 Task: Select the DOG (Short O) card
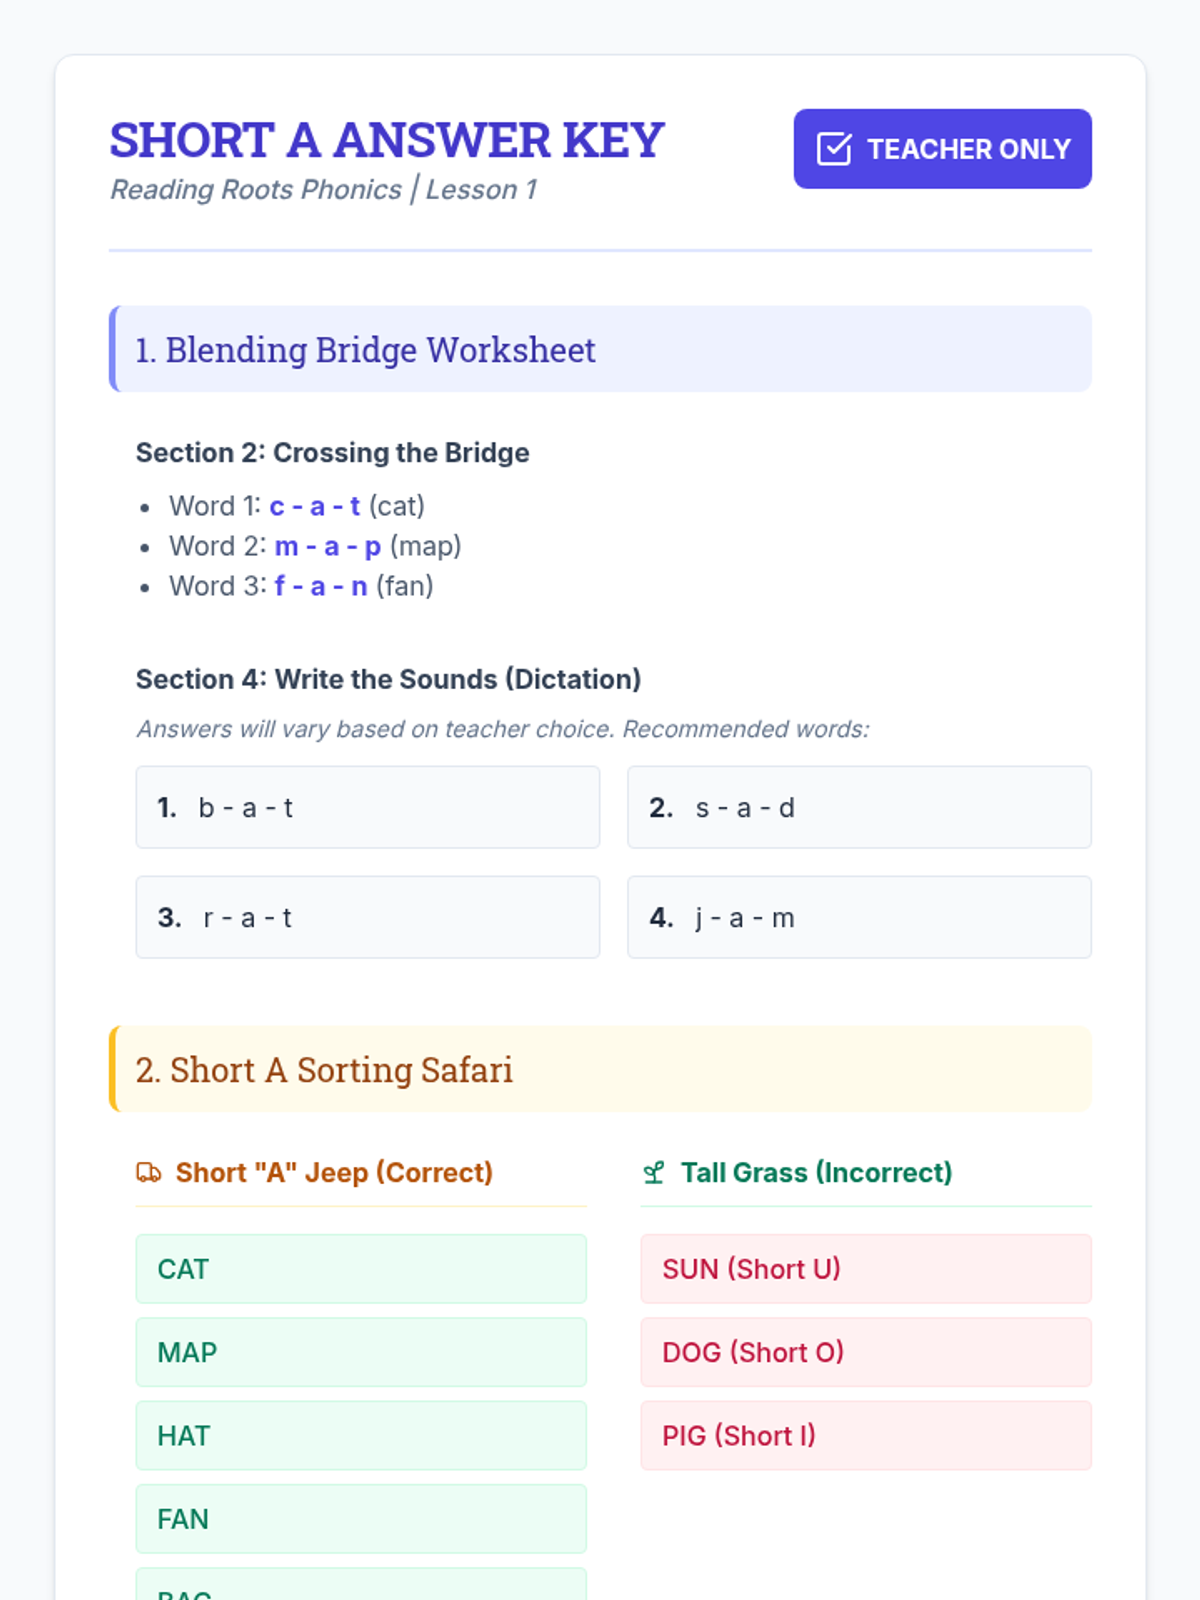[x=865, y=1352]
